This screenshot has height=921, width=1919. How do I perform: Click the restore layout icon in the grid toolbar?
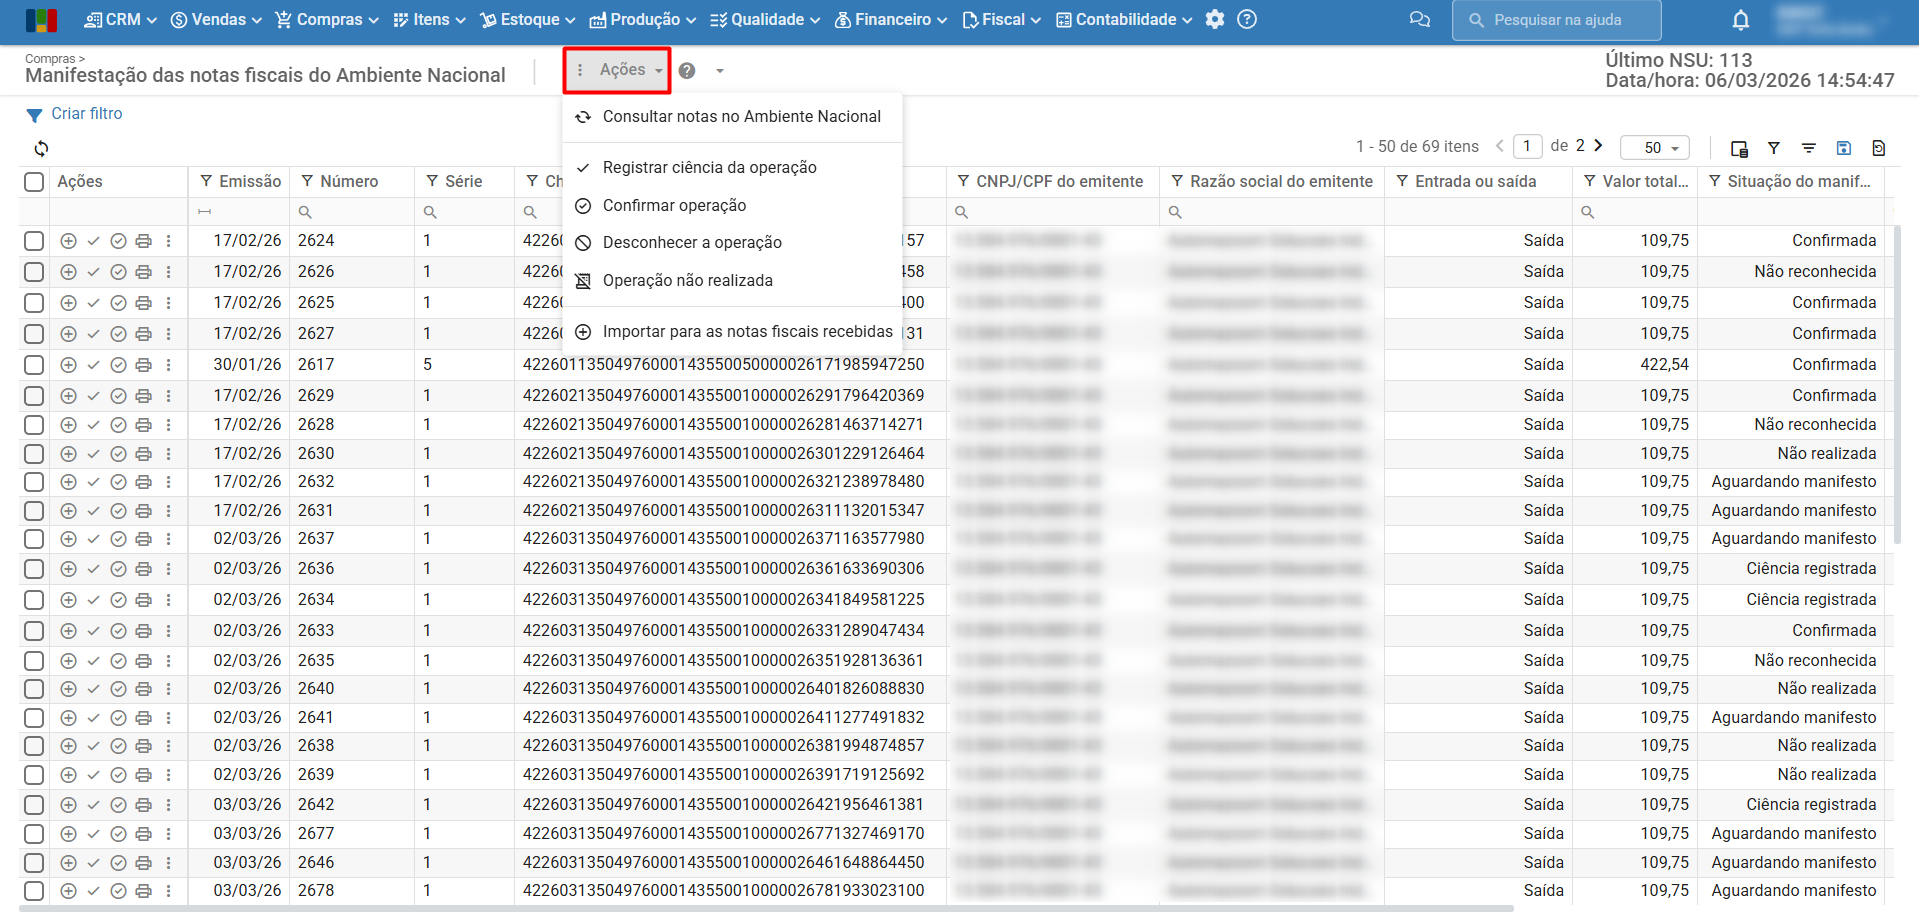point(1879,148)
